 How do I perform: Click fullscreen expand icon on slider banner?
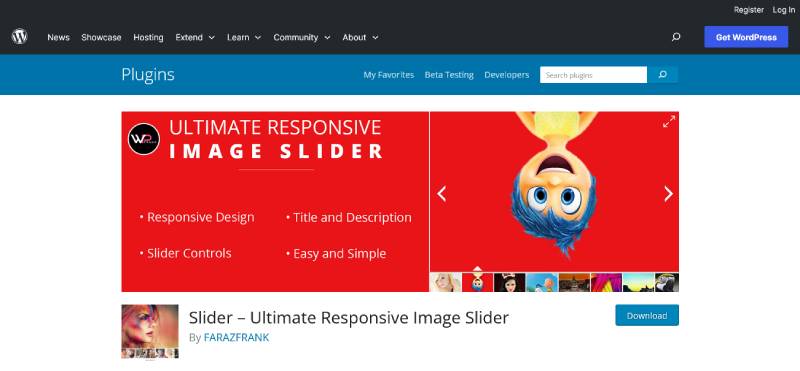tap(668, 121)
